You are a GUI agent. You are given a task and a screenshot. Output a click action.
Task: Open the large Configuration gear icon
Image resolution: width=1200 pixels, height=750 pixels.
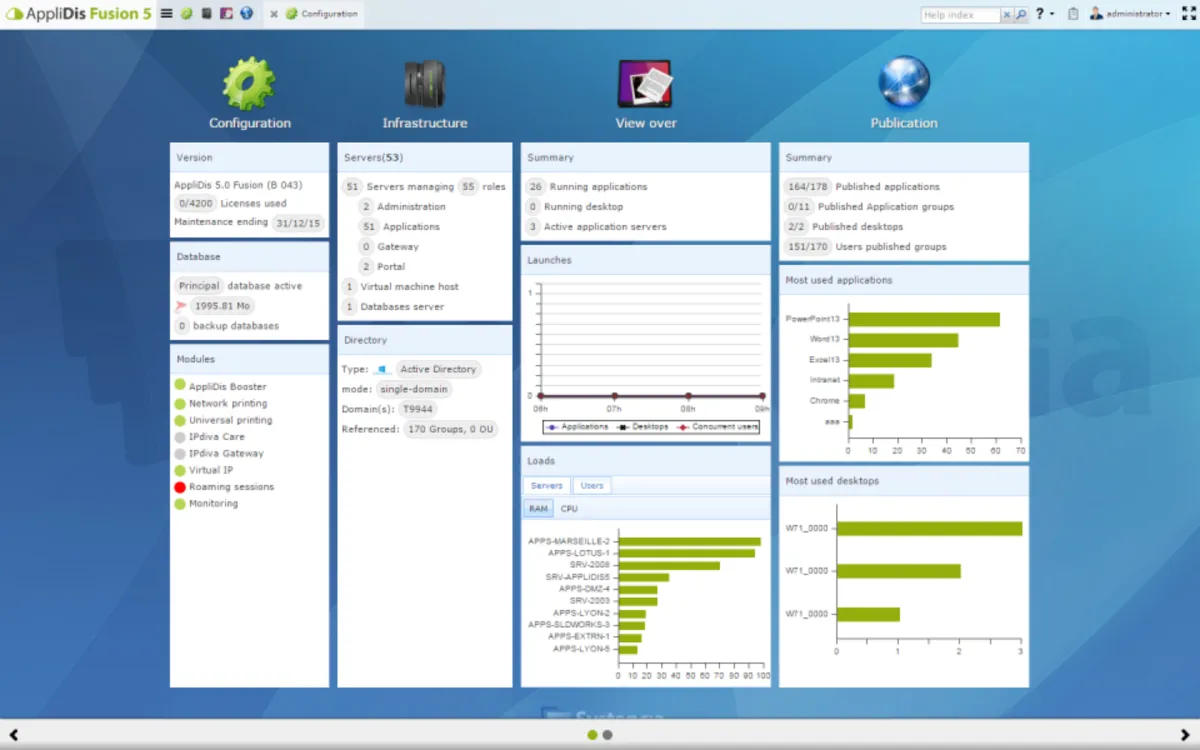[x=249, y=83]
